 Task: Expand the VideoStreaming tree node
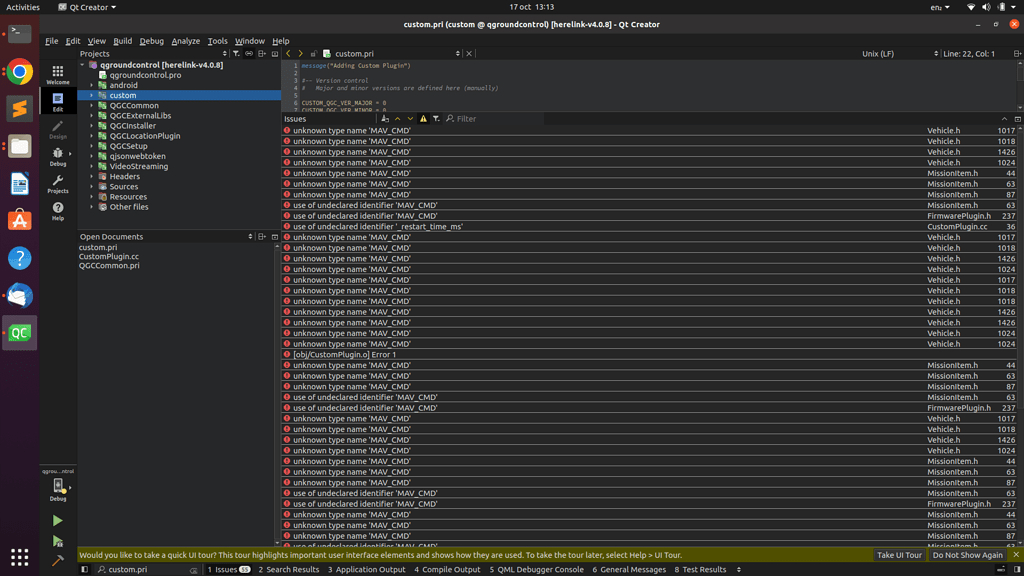(92, 167)
